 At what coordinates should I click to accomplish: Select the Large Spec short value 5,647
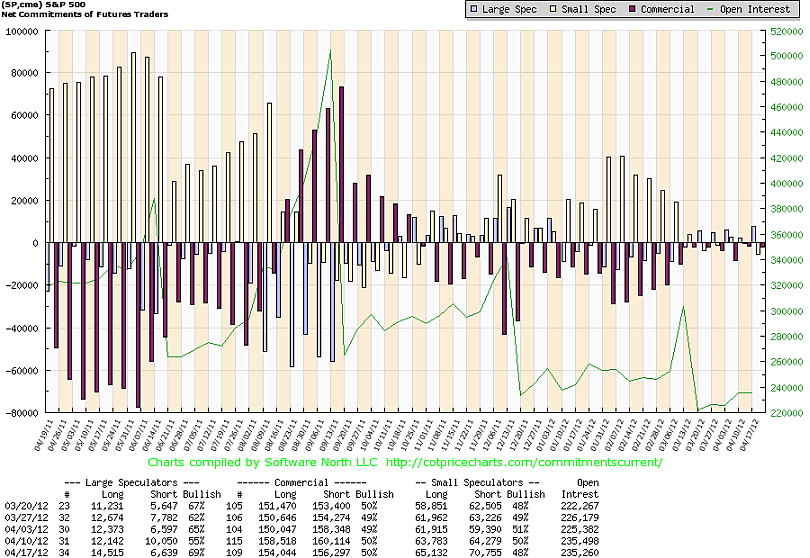click(164, 506)
